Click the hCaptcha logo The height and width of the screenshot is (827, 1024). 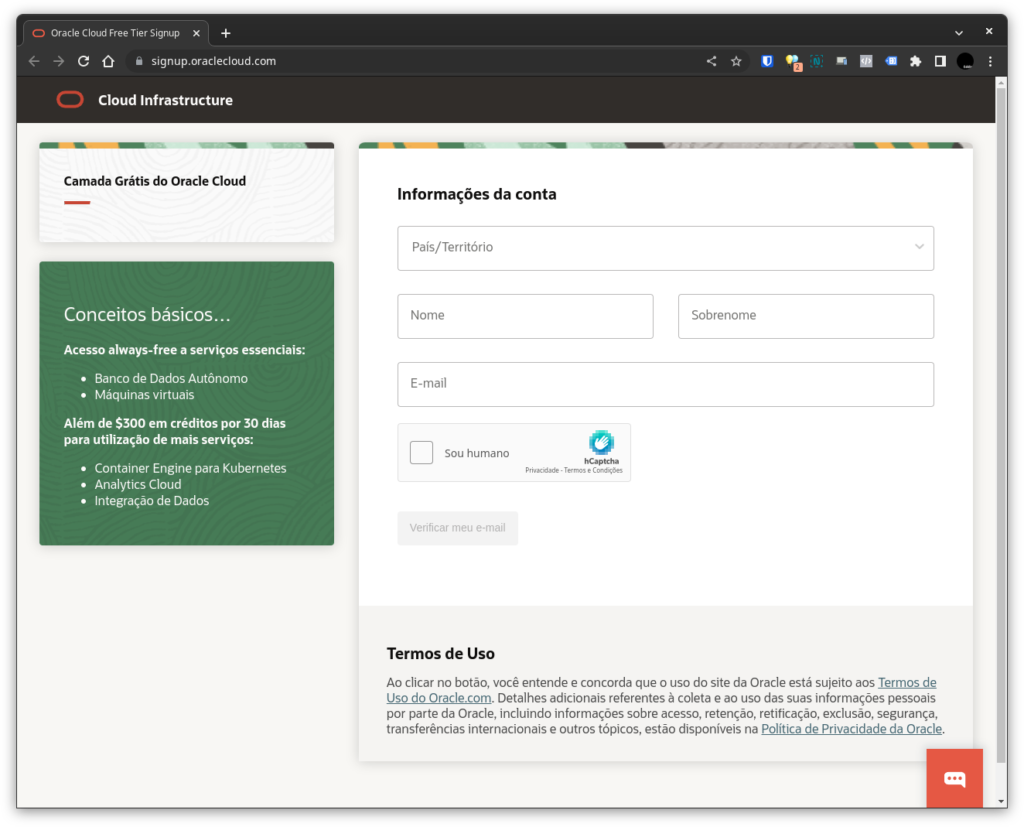601,442
